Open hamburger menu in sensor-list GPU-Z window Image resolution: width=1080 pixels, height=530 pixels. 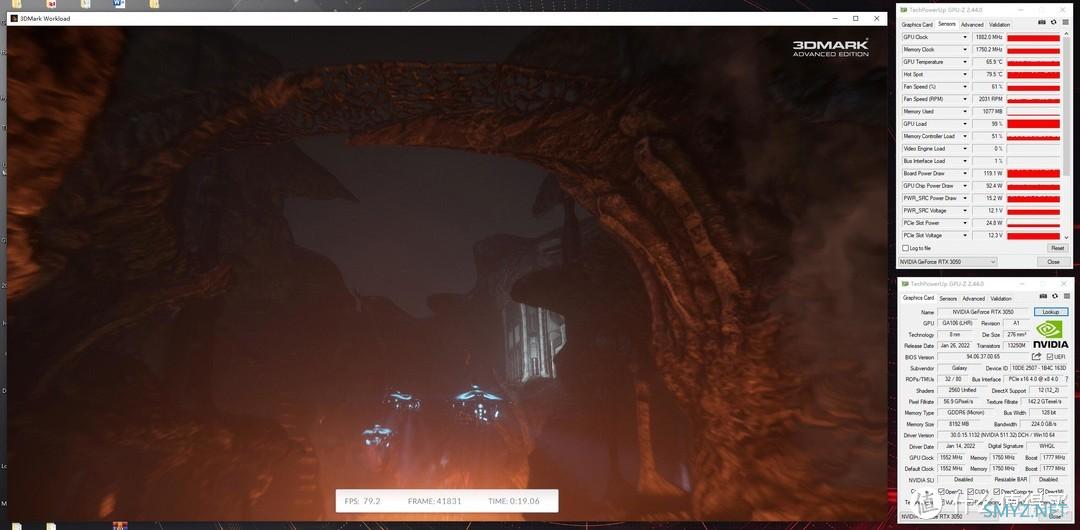pos(1066,23)
